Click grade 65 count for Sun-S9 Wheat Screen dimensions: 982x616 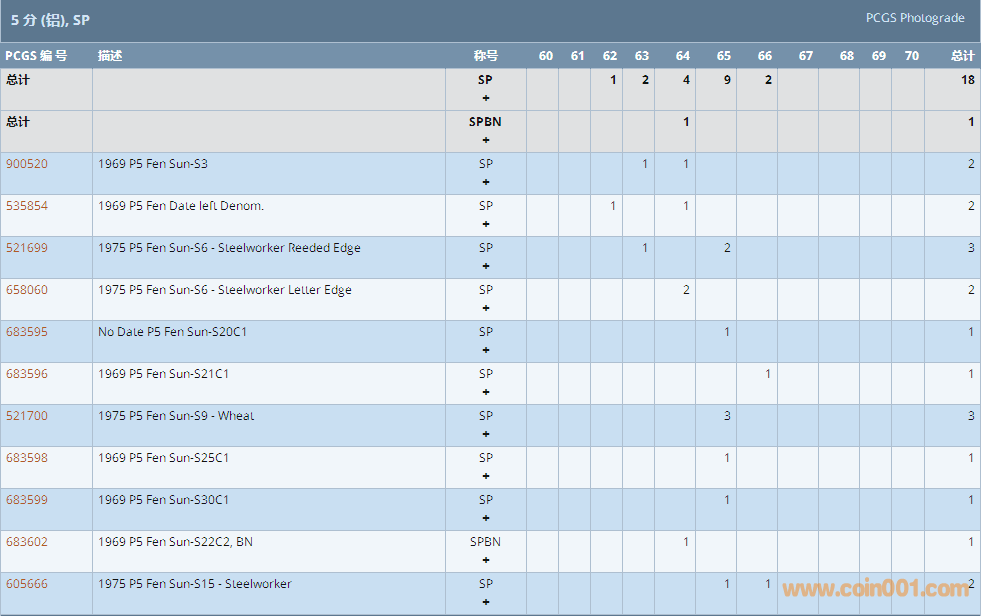[x=726, y=416]
